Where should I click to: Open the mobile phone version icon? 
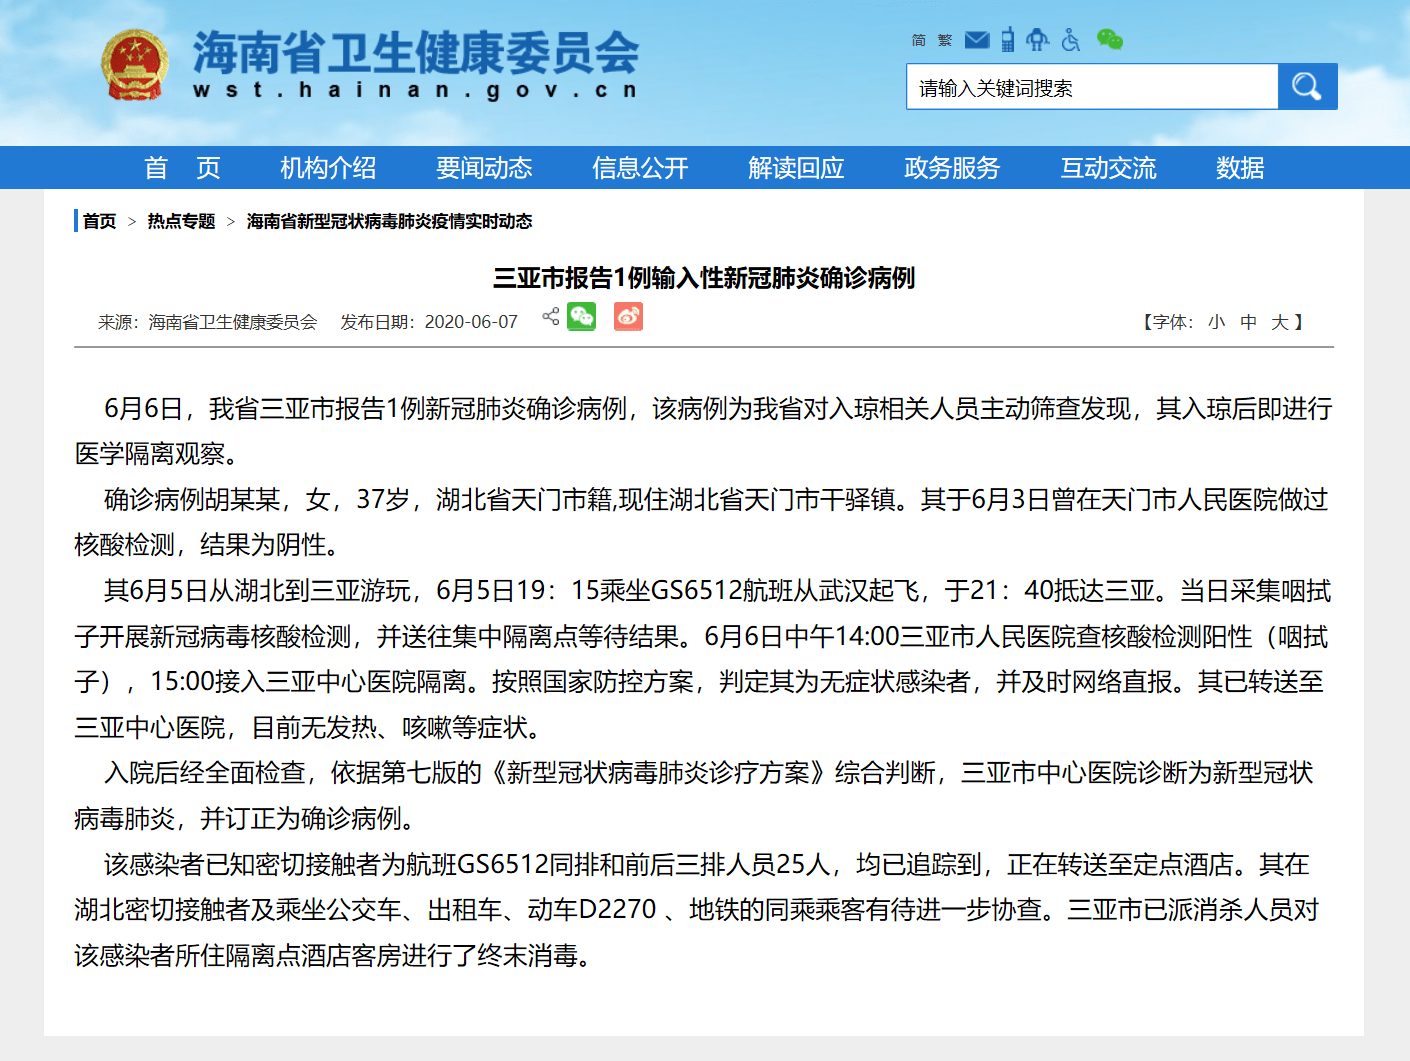click(x=1008, y=40)
